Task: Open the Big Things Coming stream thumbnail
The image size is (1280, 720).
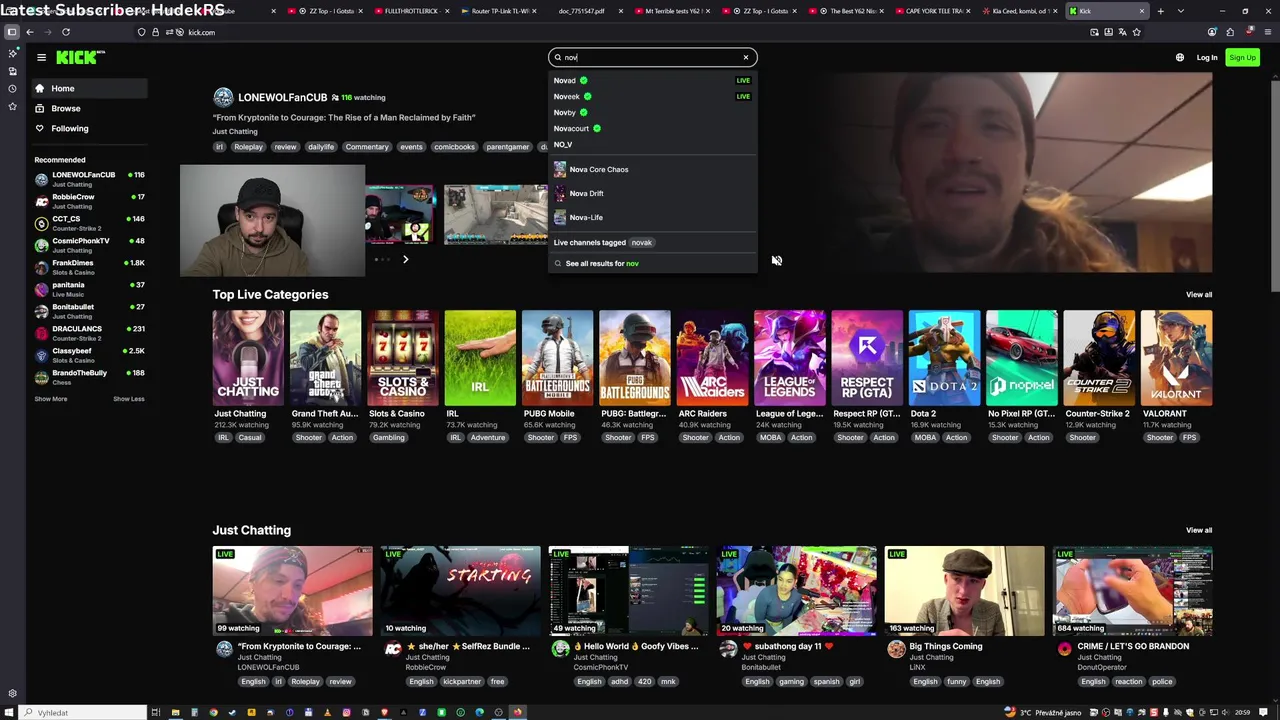Action: point(964,591)
